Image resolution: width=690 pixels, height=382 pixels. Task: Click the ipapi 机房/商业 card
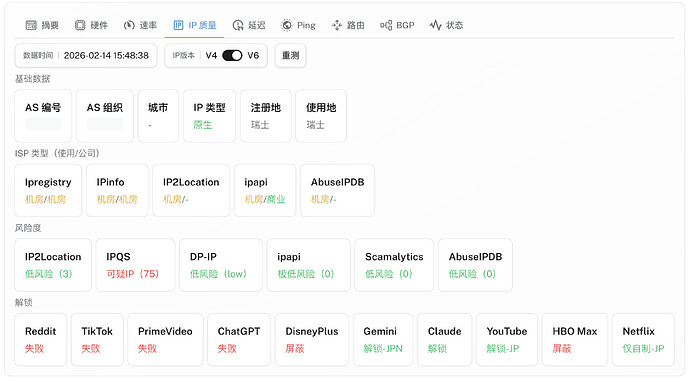265,191
